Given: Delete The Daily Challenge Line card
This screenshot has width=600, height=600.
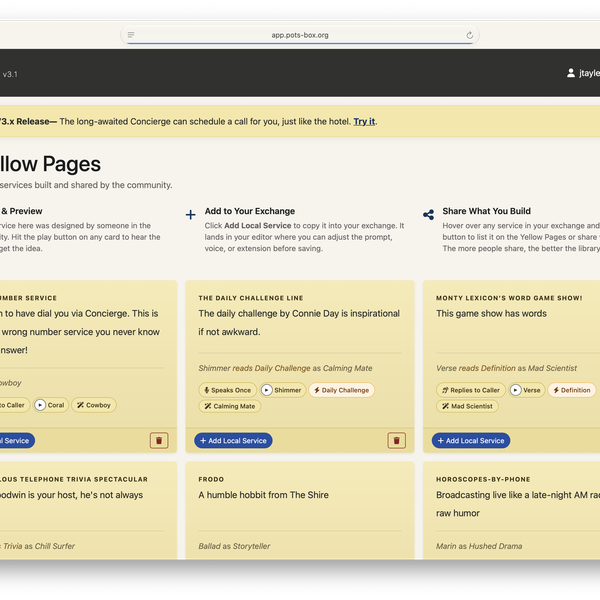Looking at the screenshot, I should pos(396,440).
